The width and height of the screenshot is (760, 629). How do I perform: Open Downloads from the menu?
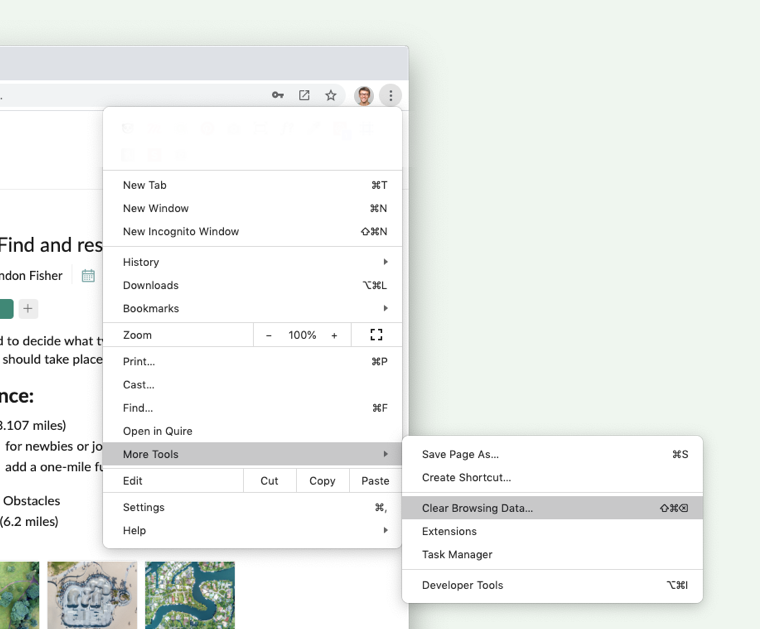tap(253, 285)
